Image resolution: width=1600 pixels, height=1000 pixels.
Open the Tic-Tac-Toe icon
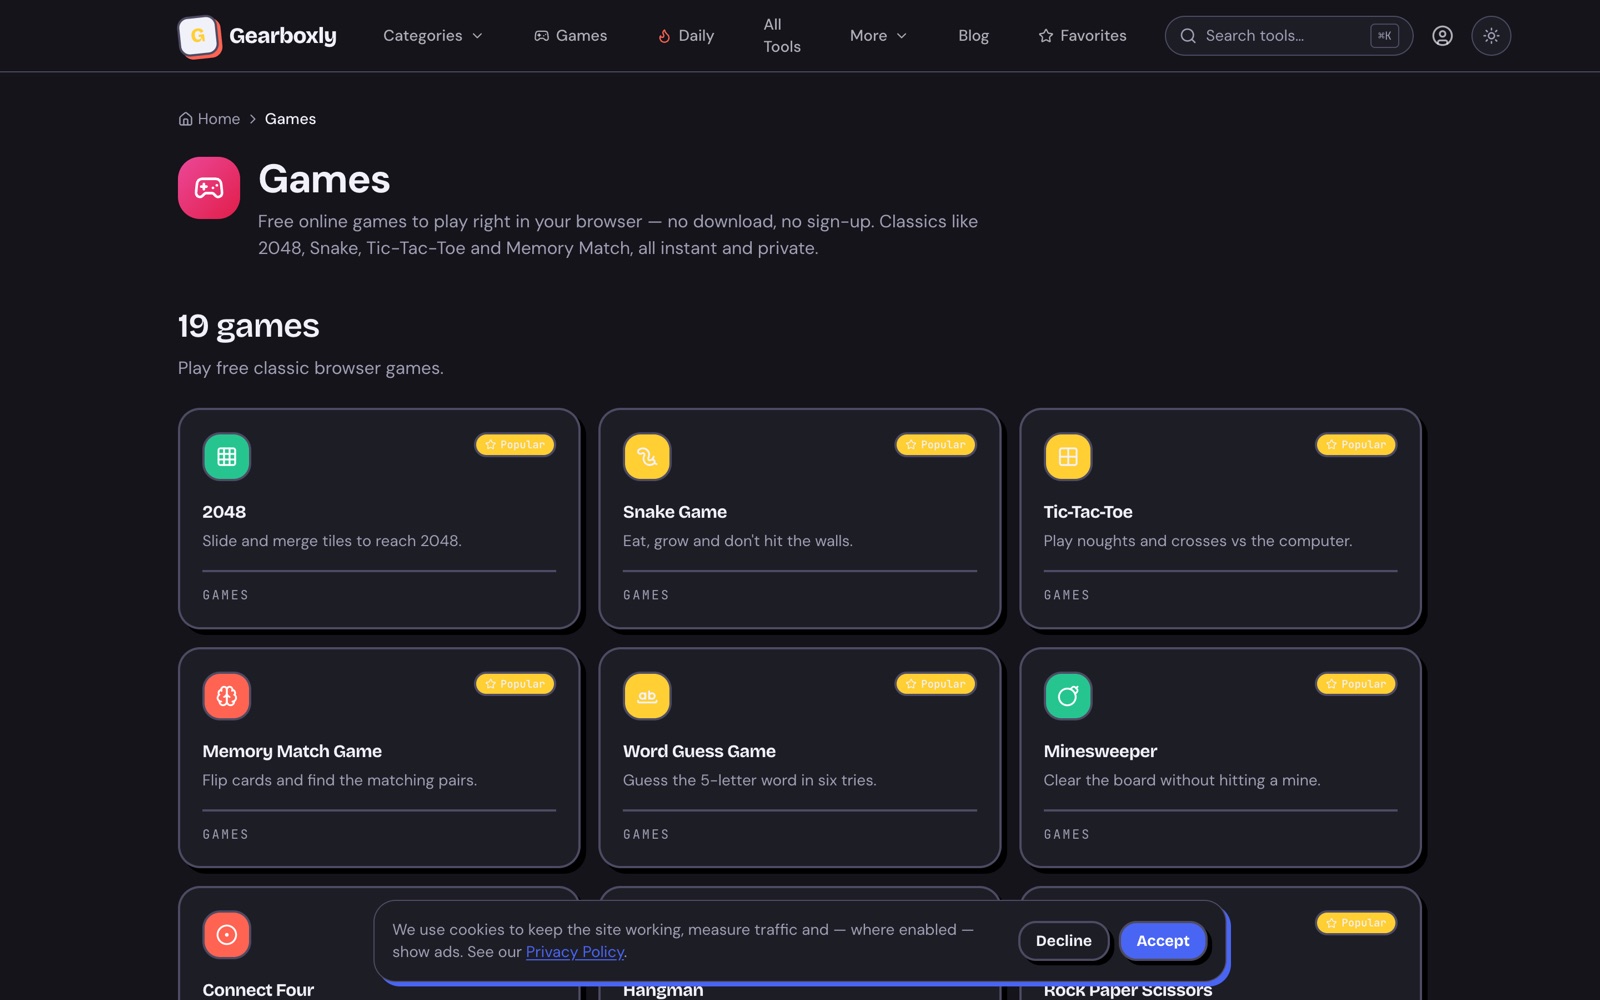pyautogui.click(x=1068, y=457)
